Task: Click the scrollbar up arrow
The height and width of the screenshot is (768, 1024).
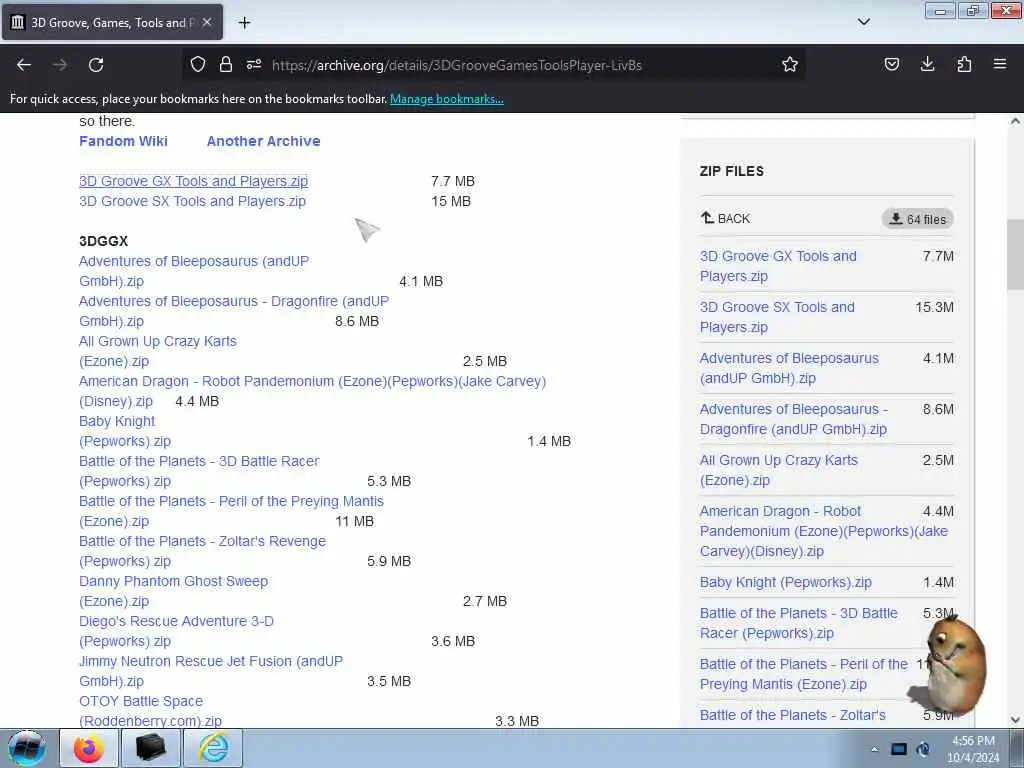Action: [1015, 121]
